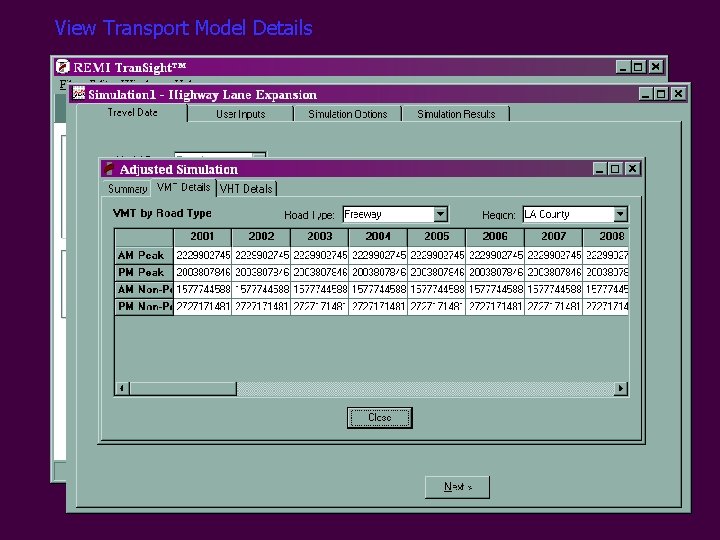Viewport: 720px width, 540px height.
Task: Click the 'View Transport Model Details' heading
Action: 184,28
